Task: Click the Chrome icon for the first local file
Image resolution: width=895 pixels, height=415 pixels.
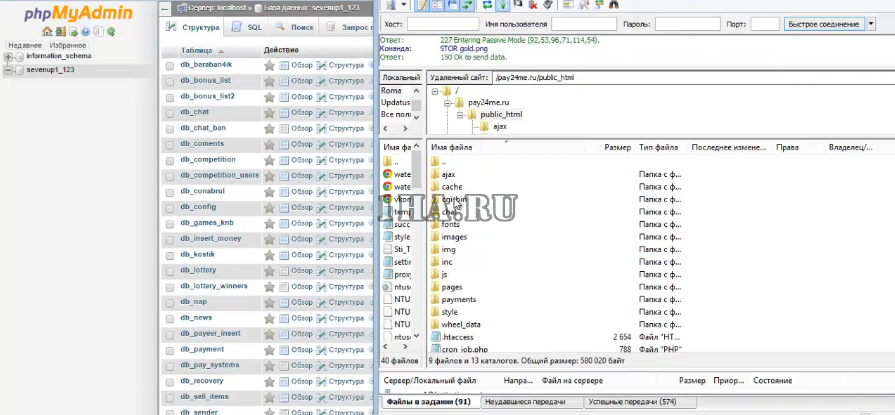Action: [x=387, y=173]
